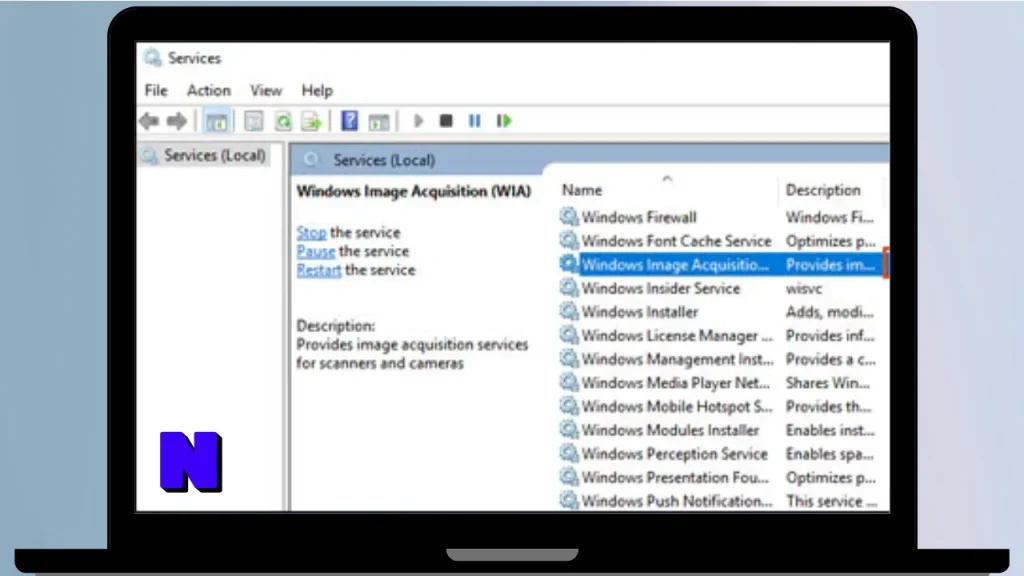Toggle Show/Hide Action Pane icon
Viewport: 1024px width, 576px height.
pyautogui.click(x=378, y=121)
